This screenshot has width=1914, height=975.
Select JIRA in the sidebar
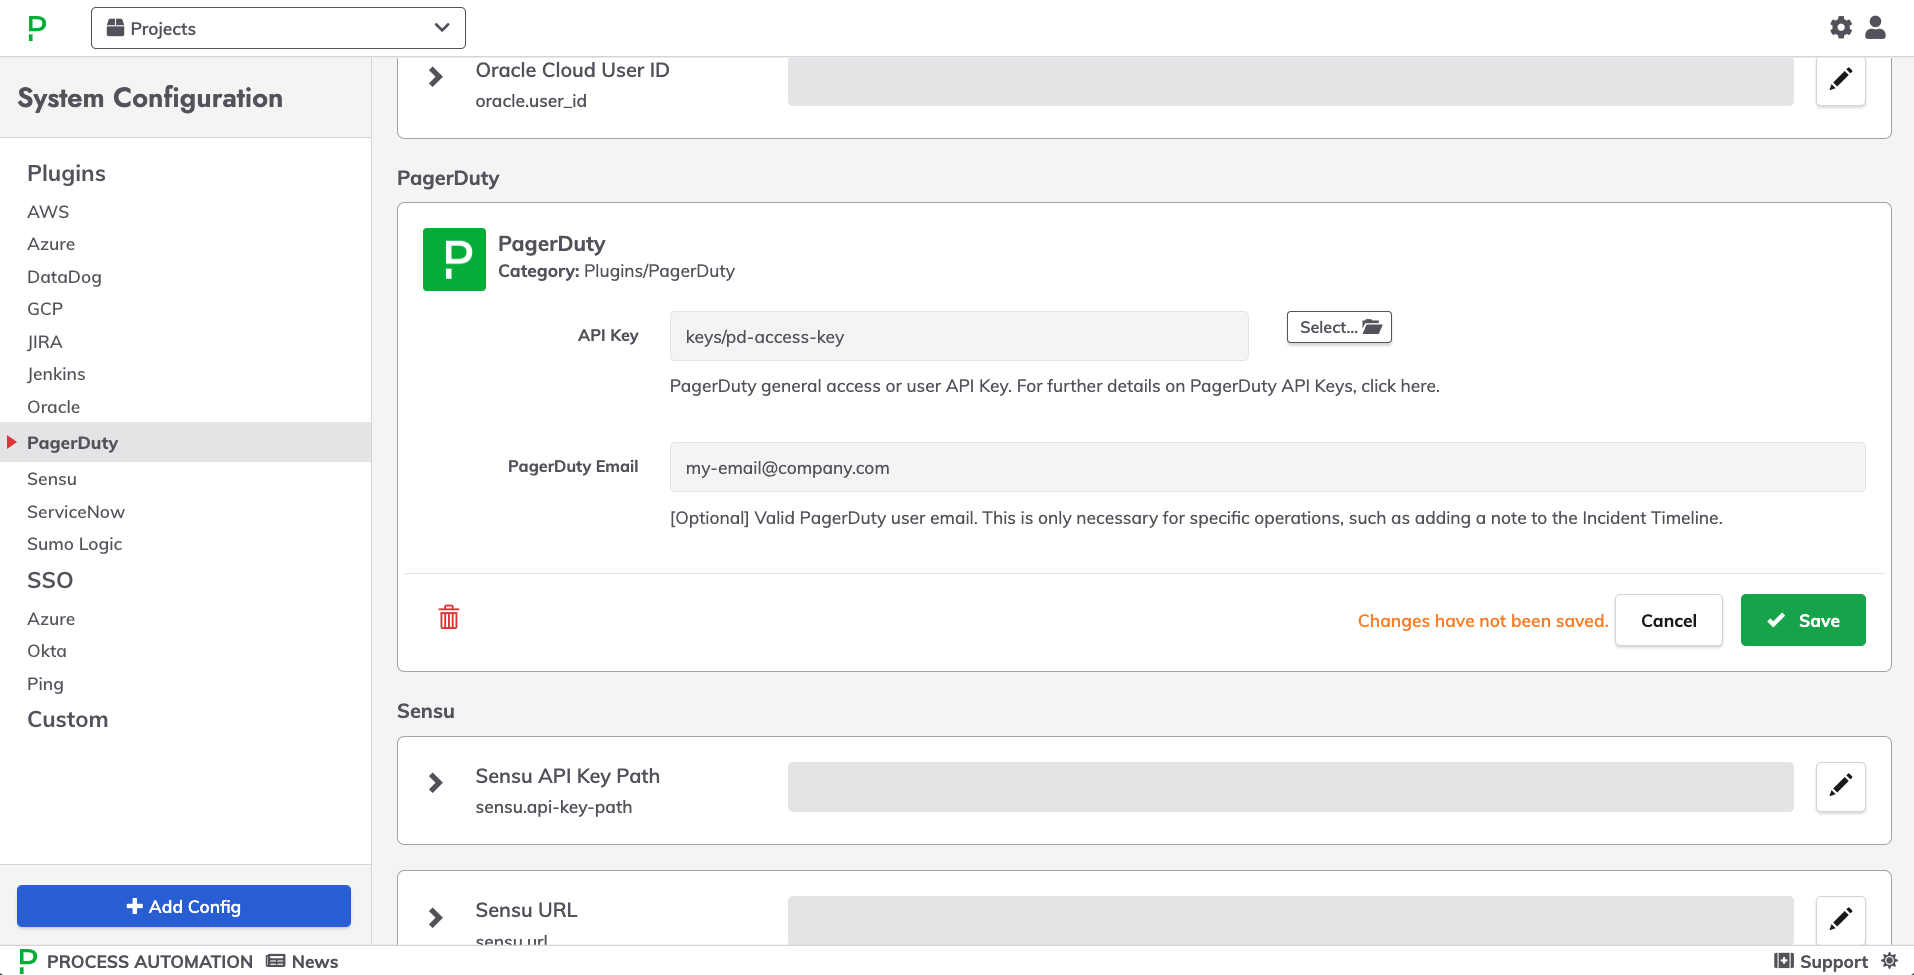coord(45,342)
